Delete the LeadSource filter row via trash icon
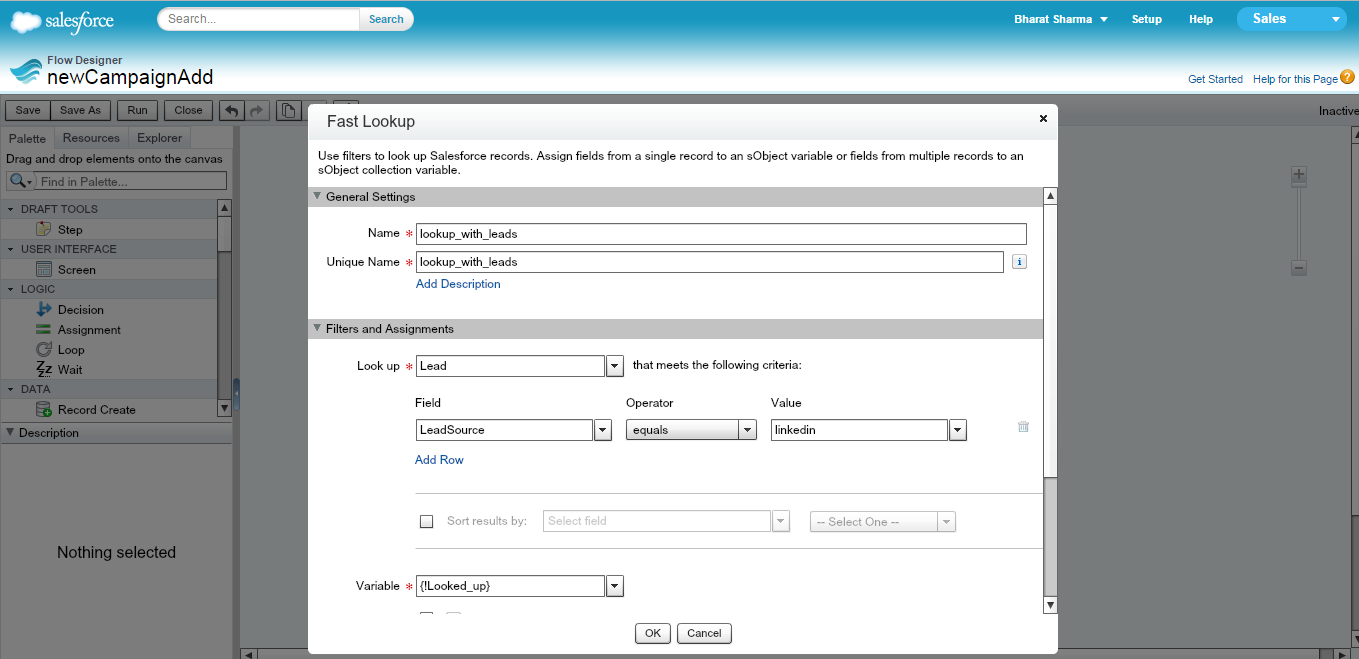The width and height of the screenshot is (1359, 659). (x=1023, y=427)
